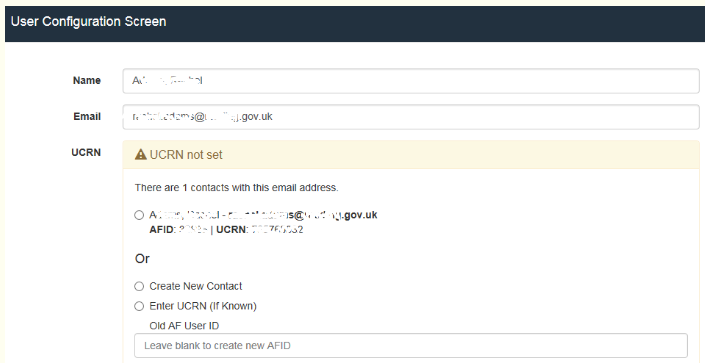Click the Create New Contact label
705x363 pixels.
coord(196,286)
